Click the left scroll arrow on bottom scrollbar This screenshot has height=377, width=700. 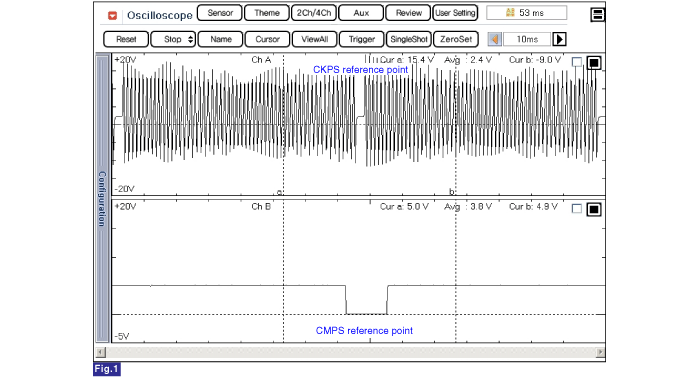(x=101, y=352)
